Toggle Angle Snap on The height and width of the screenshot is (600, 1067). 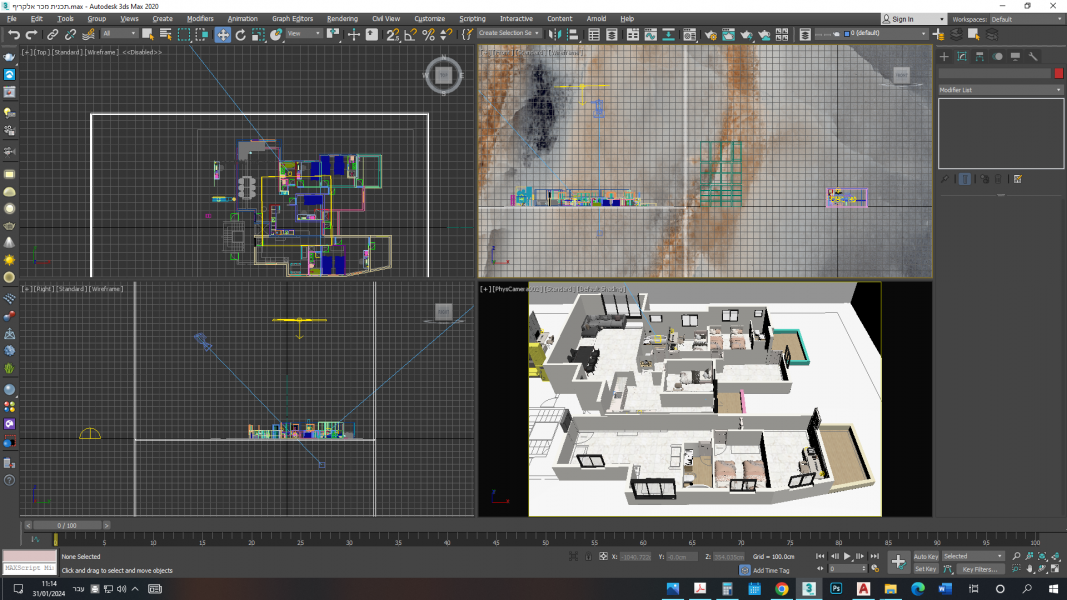pyautogui.click(x=411, y=34)
